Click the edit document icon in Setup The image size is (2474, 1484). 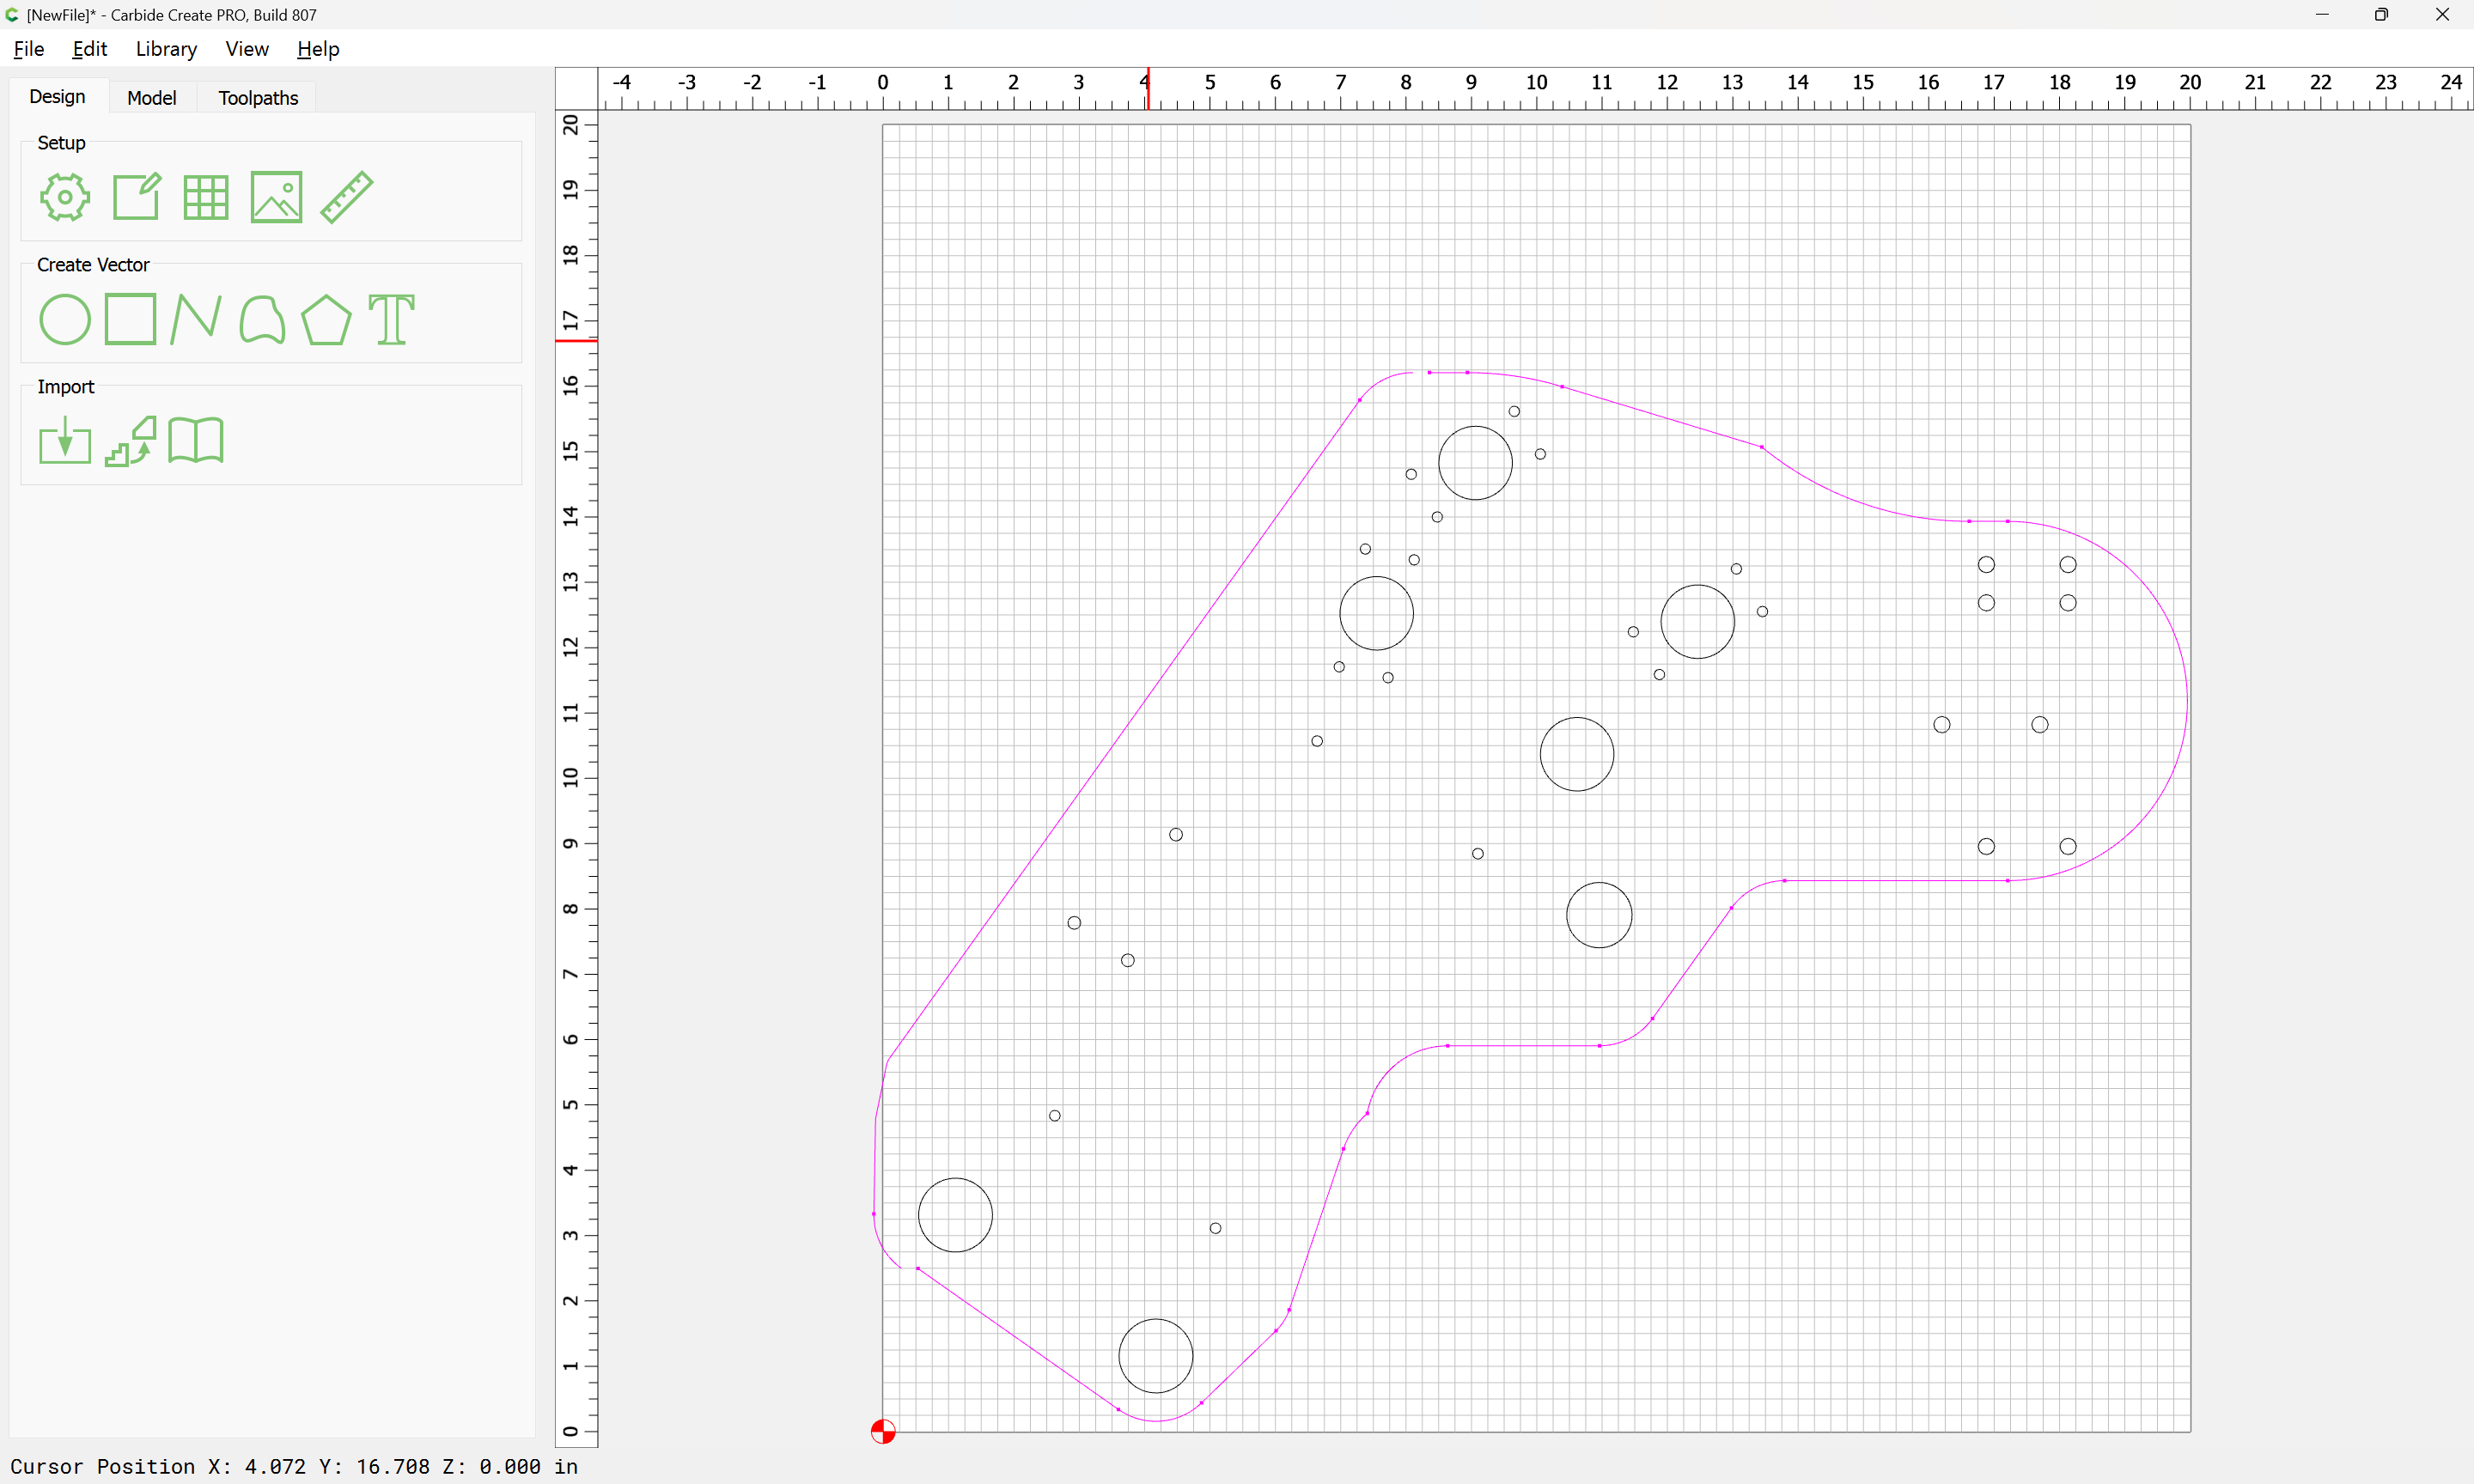(136, 196)
